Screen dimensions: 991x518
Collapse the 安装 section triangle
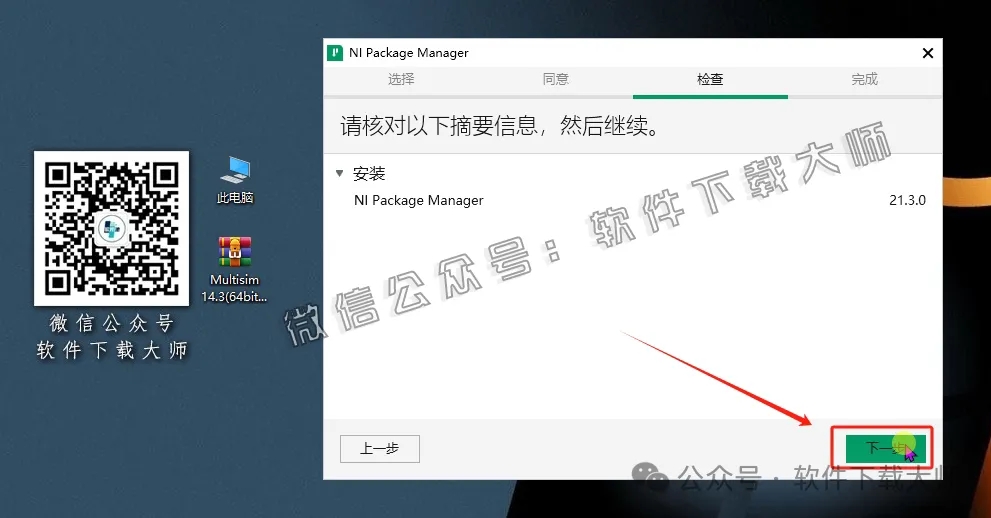[x=339, y=173]
